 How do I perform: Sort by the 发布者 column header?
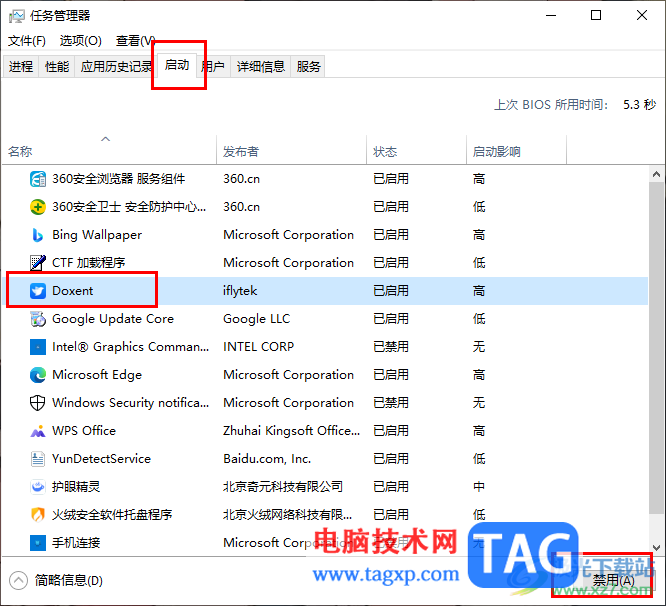click(291, 152)
